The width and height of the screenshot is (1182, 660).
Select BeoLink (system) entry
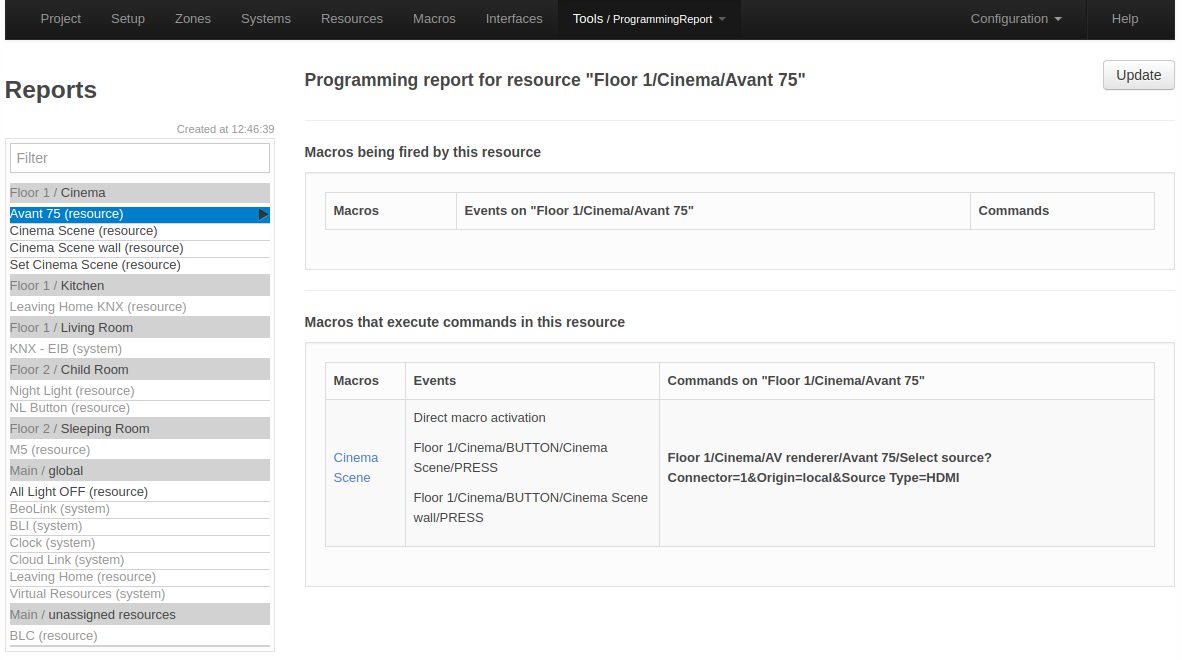(x=139, y=509)
